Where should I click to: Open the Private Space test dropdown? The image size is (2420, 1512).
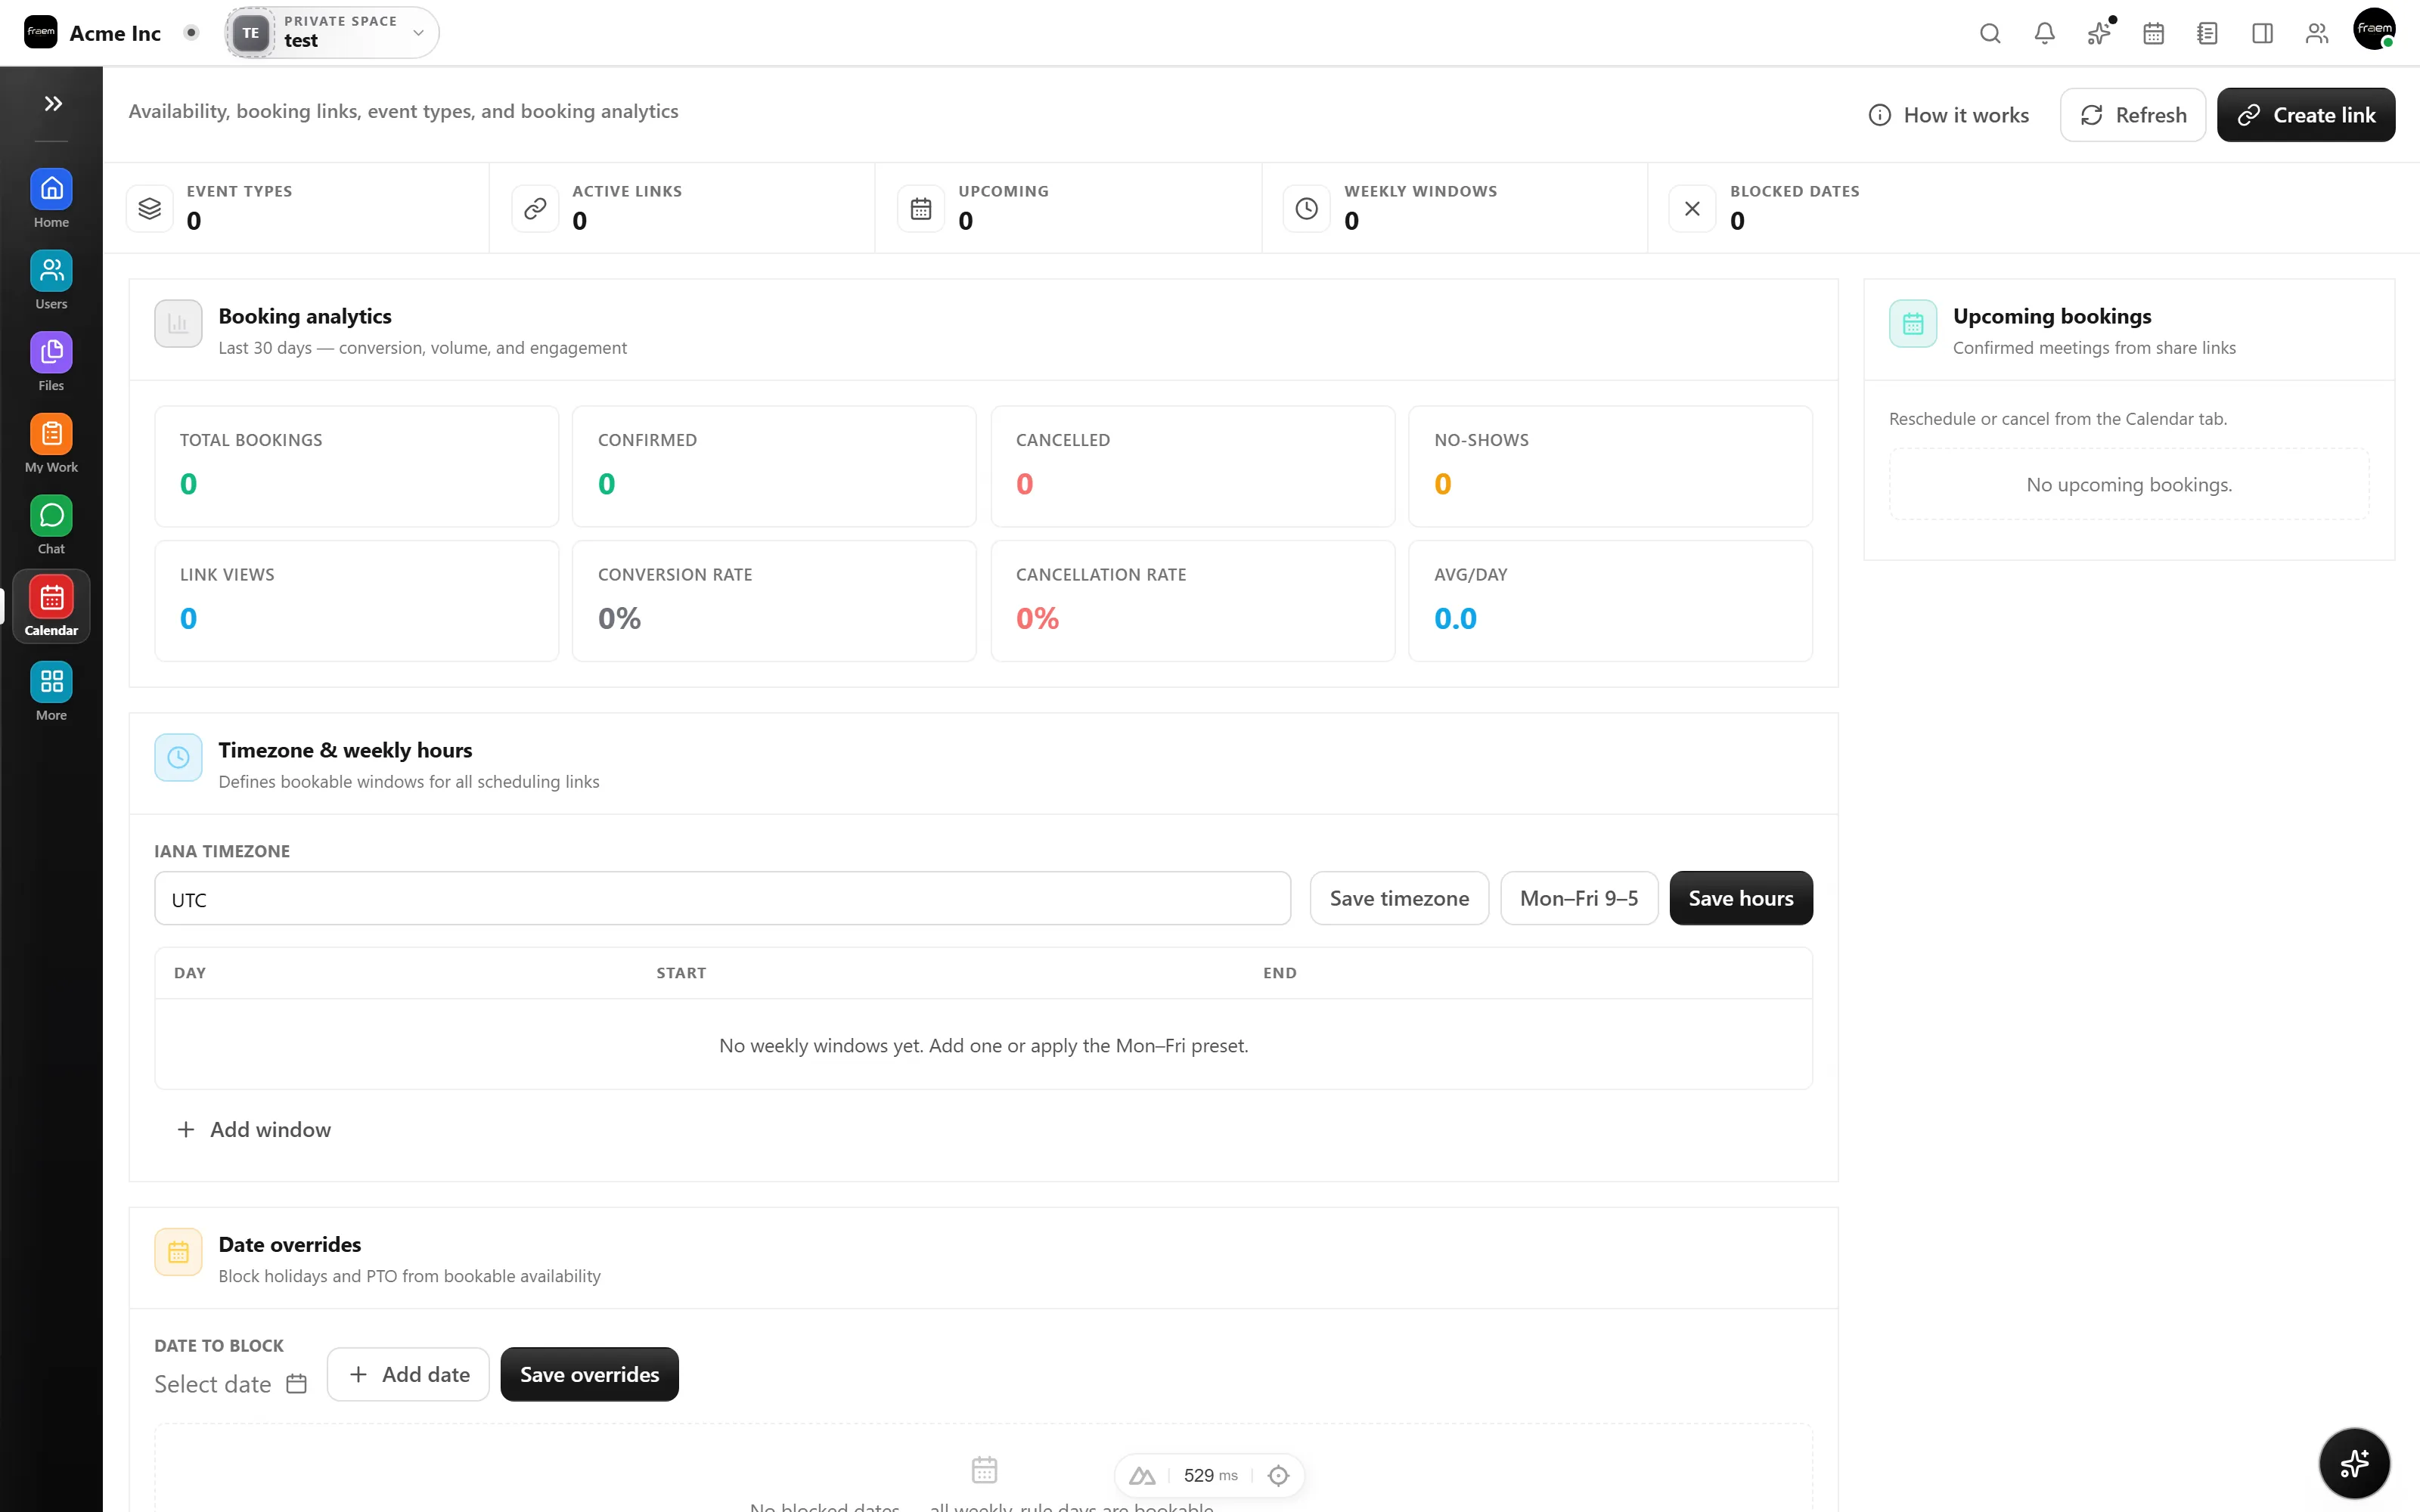point(332,32)
